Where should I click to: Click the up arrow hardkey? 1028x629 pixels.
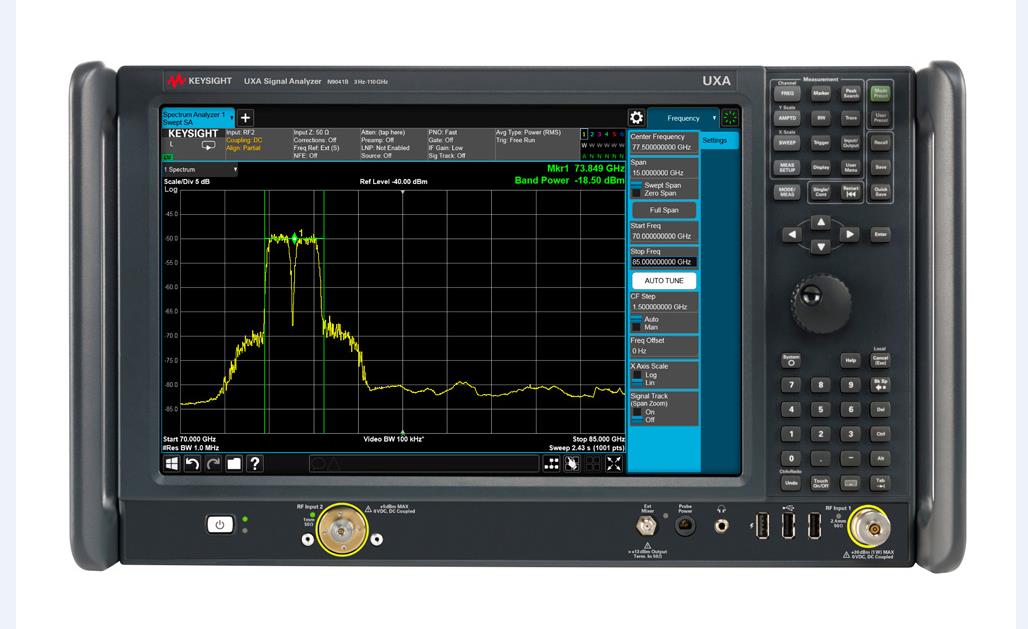point(821,222)
